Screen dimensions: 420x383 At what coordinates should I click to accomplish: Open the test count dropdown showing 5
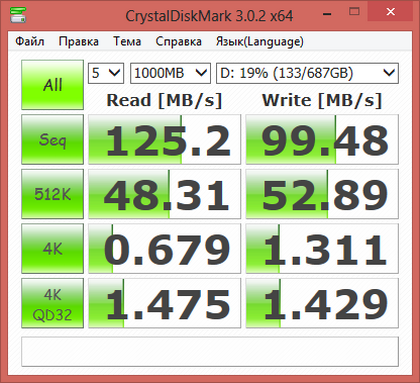coord(106,73)
